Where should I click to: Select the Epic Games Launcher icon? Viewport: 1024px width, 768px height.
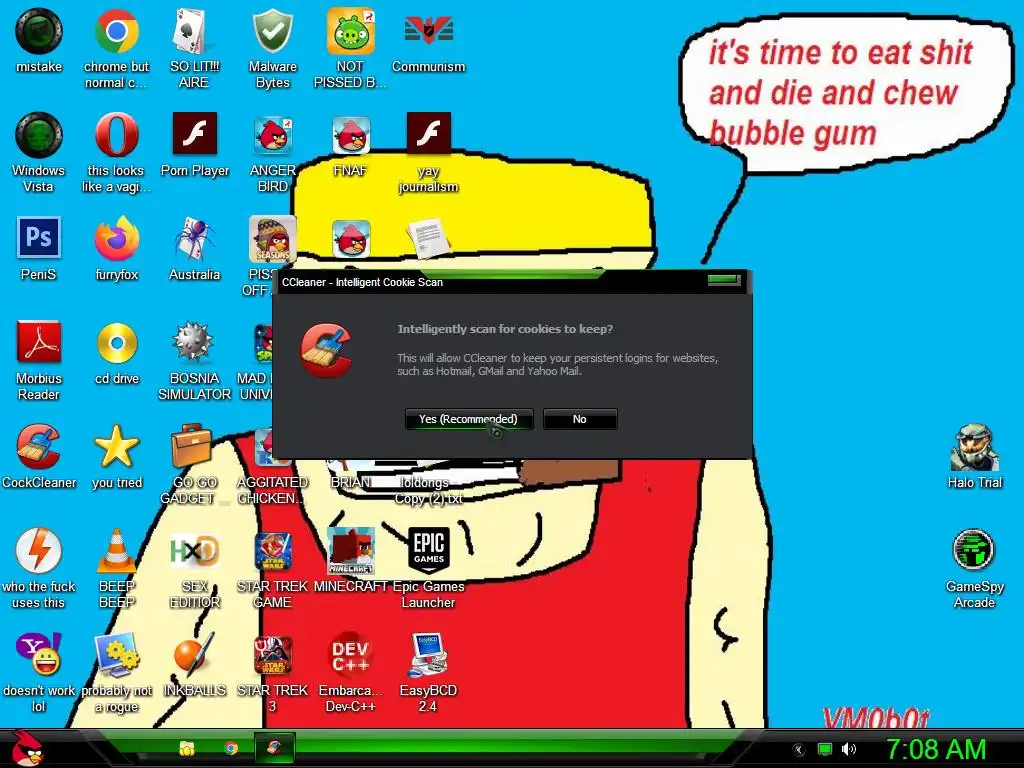pyautogui.click(x=428, y=568)
